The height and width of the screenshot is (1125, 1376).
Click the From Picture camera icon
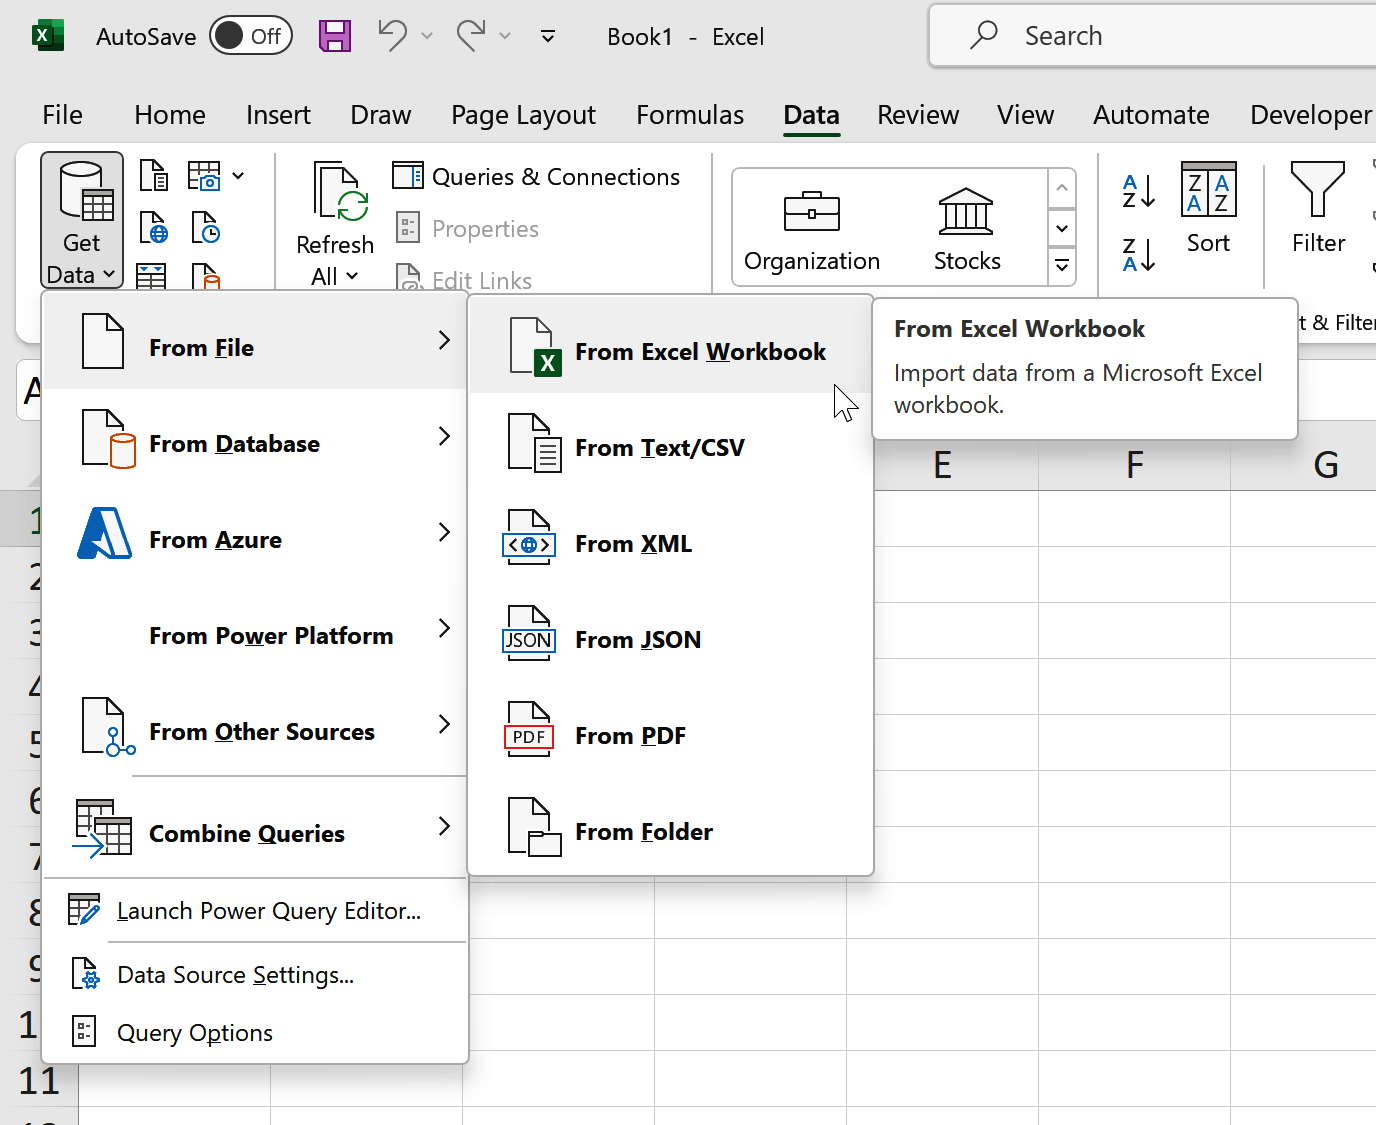click(x=204, y=176)
